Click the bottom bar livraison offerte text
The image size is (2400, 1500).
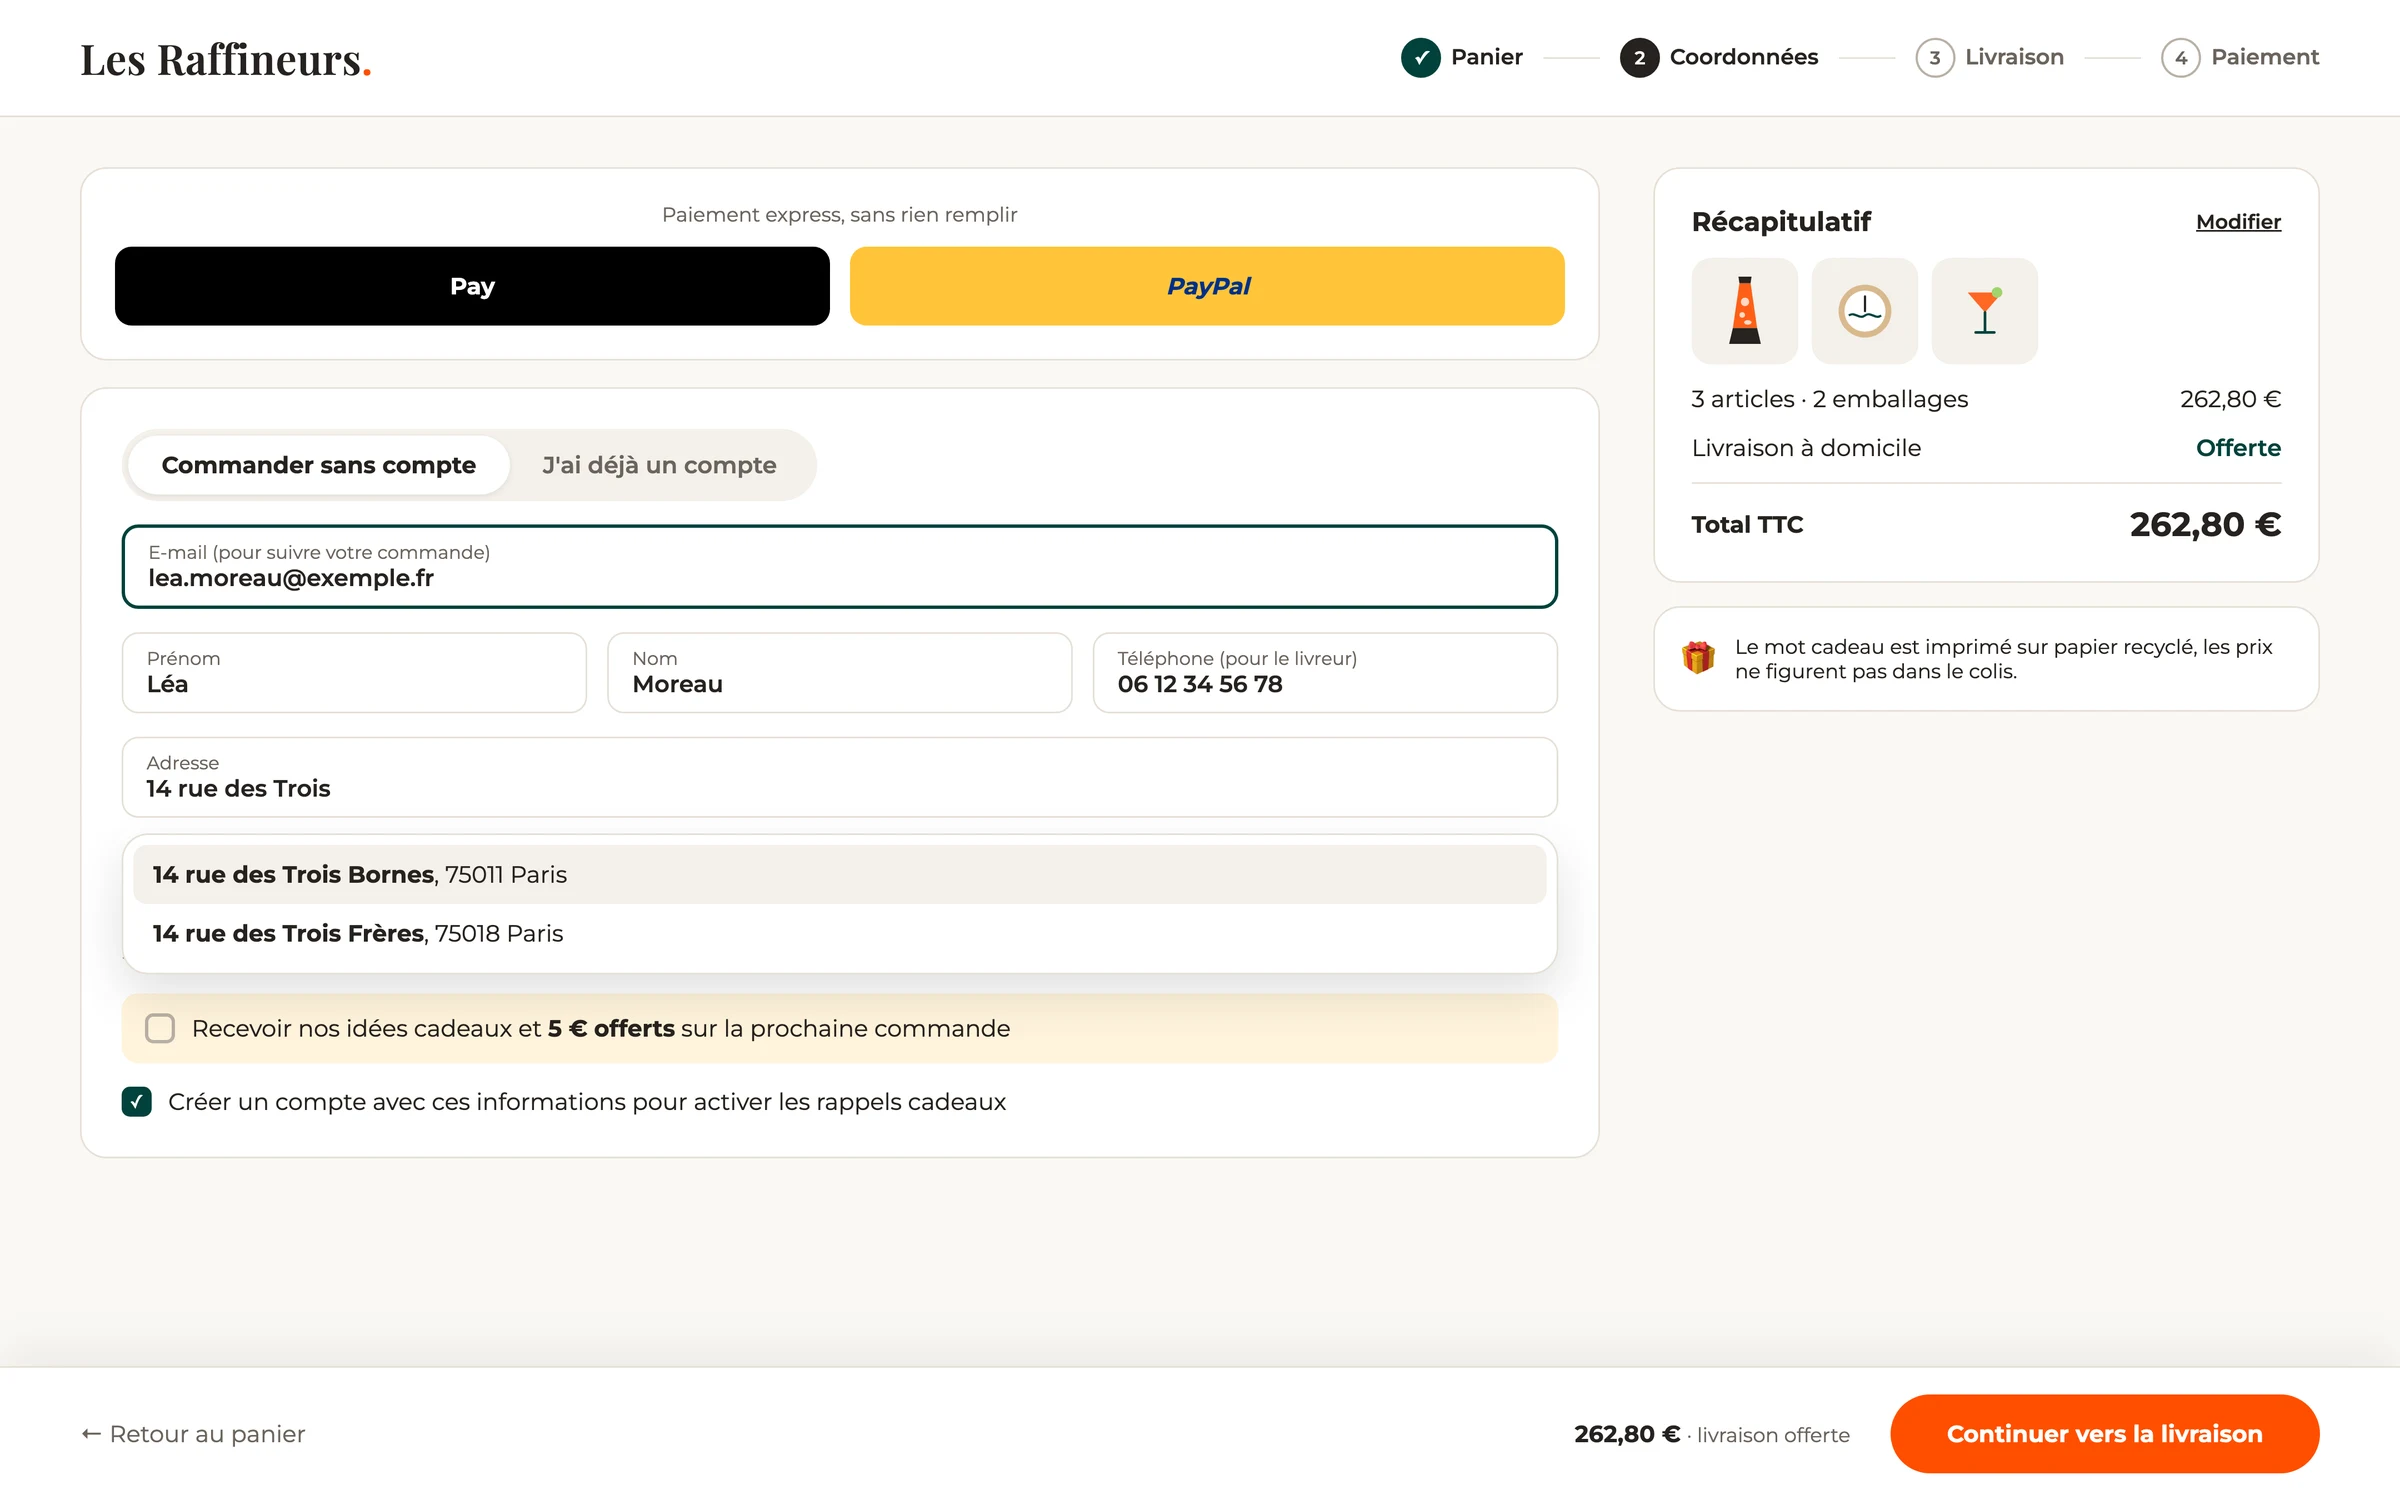pos(1773,1435)
